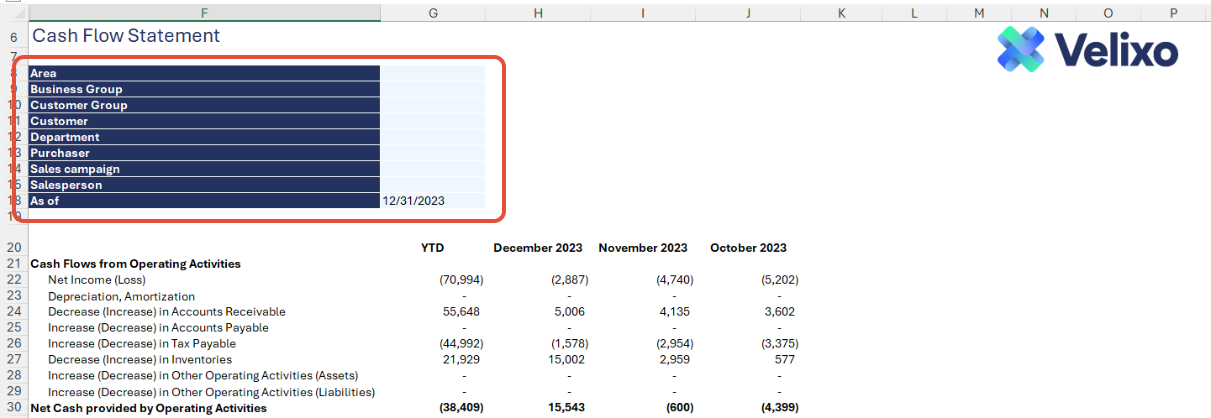
Task: Select row 26 header
Action: coord(13,344)
